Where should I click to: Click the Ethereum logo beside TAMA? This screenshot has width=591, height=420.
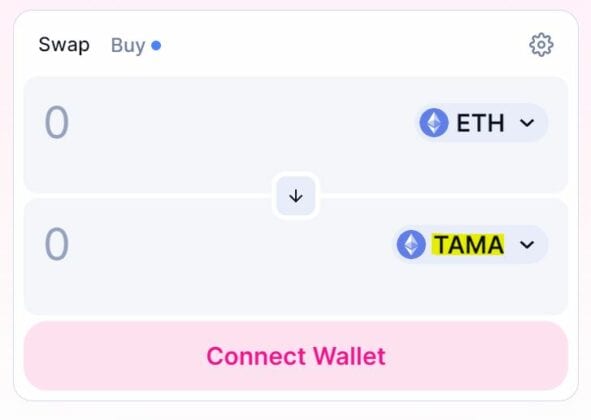click(x=411, y=244)
